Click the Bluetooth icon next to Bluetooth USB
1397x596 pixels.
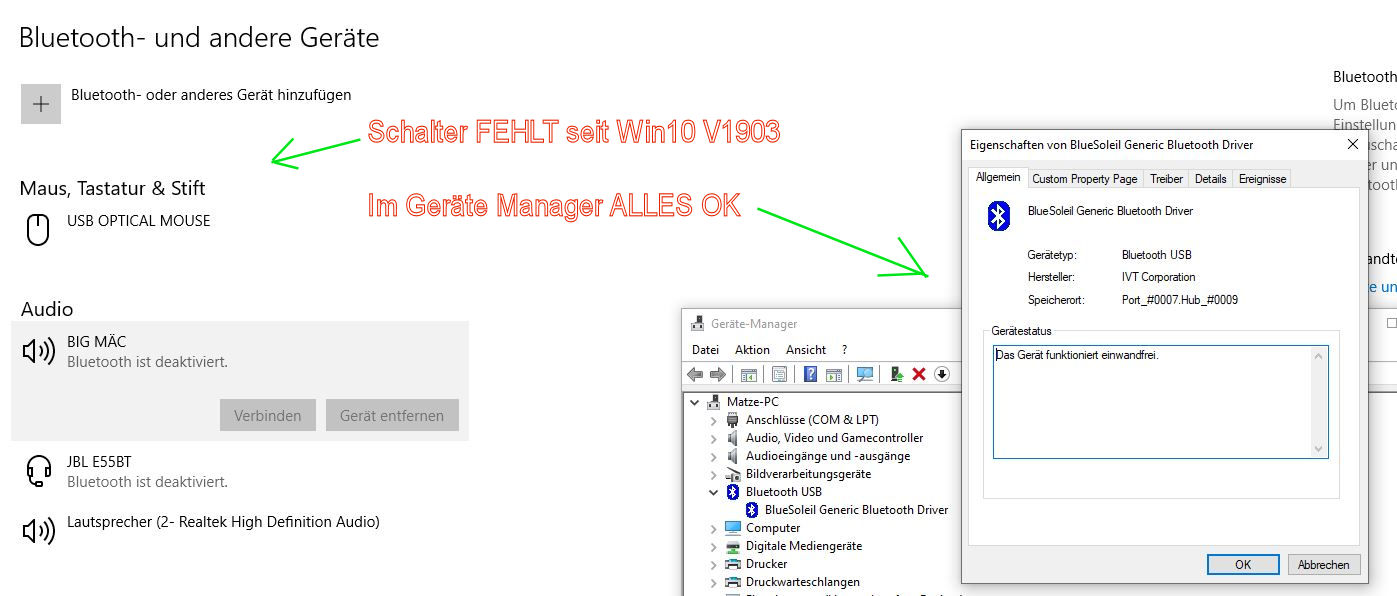pyautogui.click(x=733, y=492)
